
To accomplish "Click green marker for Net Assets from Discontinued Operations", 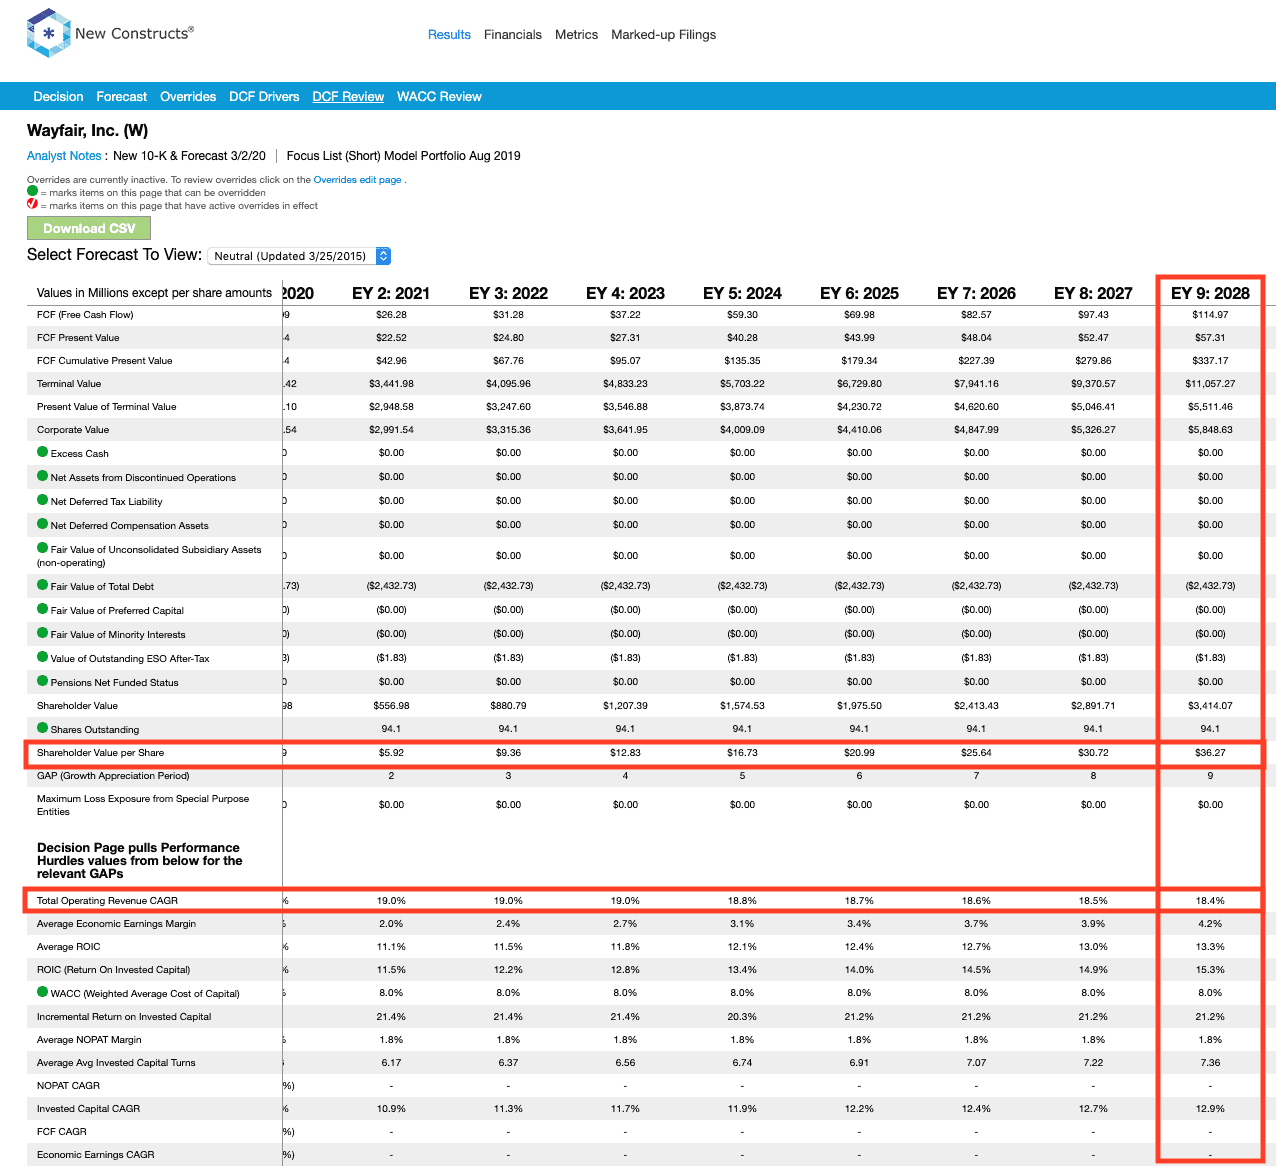I will [x=43, y=476].
